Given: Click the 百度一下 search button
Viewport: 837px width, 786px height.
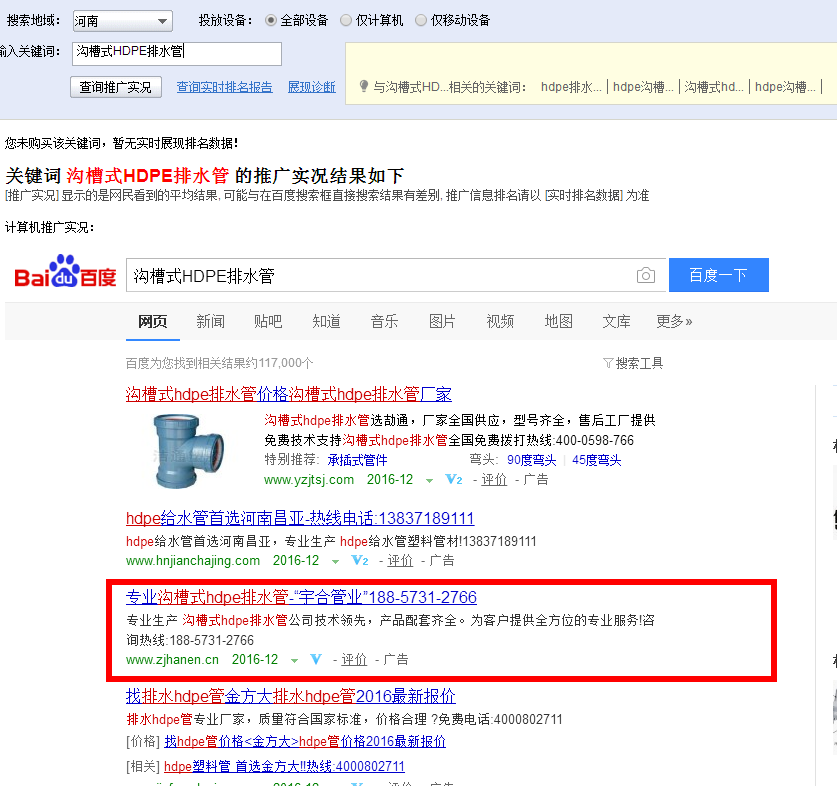Looking at the screenshot, I should [x=718, y=275].
